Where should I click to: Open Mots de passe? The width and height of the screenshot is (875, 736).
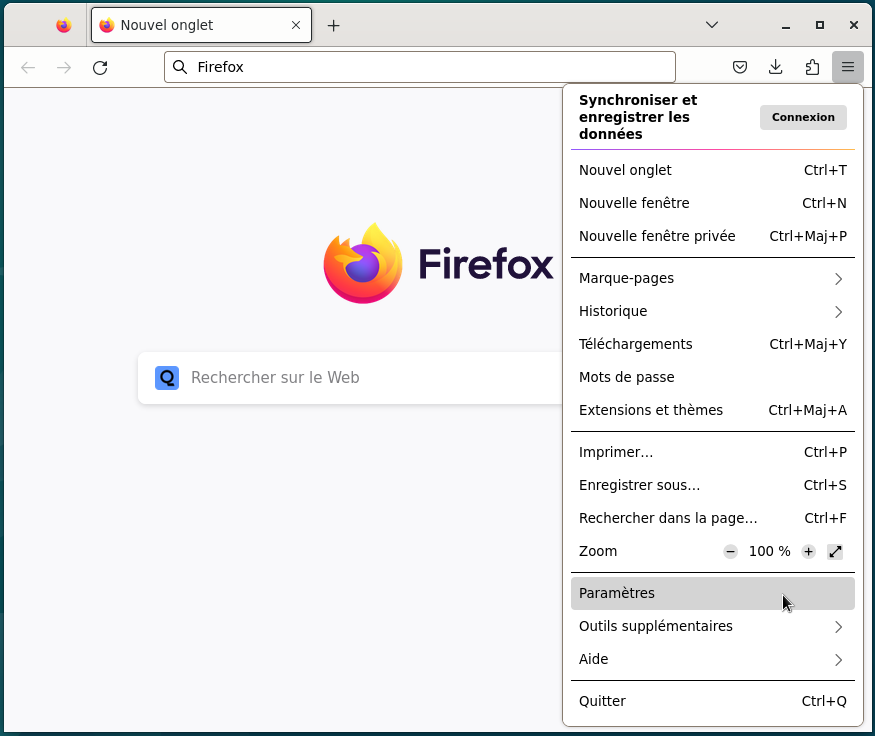713,377
